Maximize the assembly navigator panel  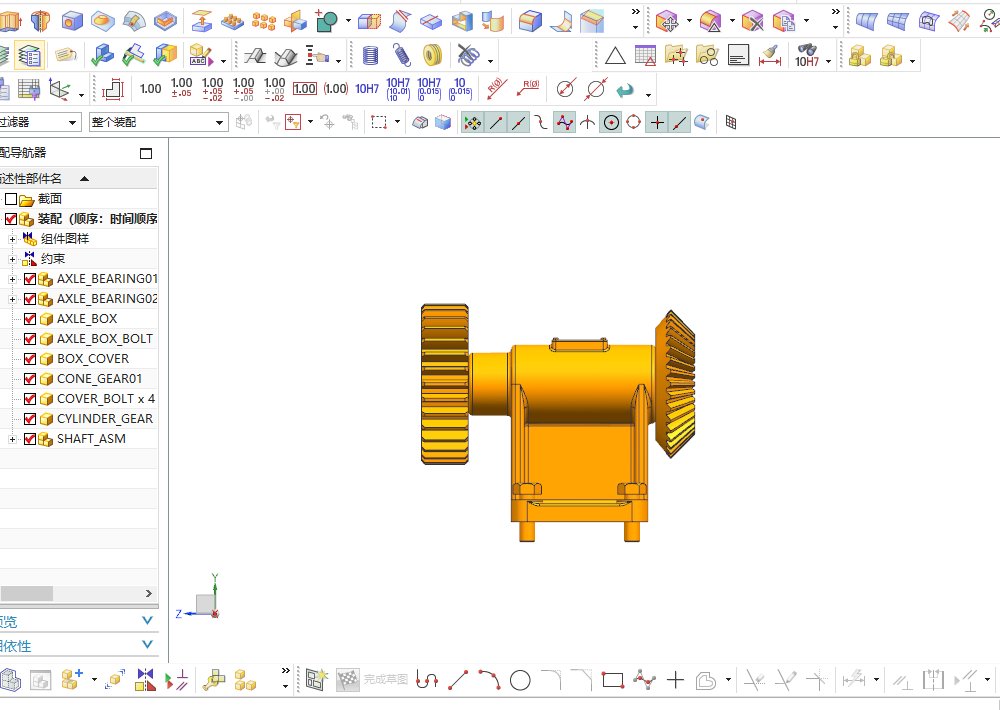coord(146,153)
